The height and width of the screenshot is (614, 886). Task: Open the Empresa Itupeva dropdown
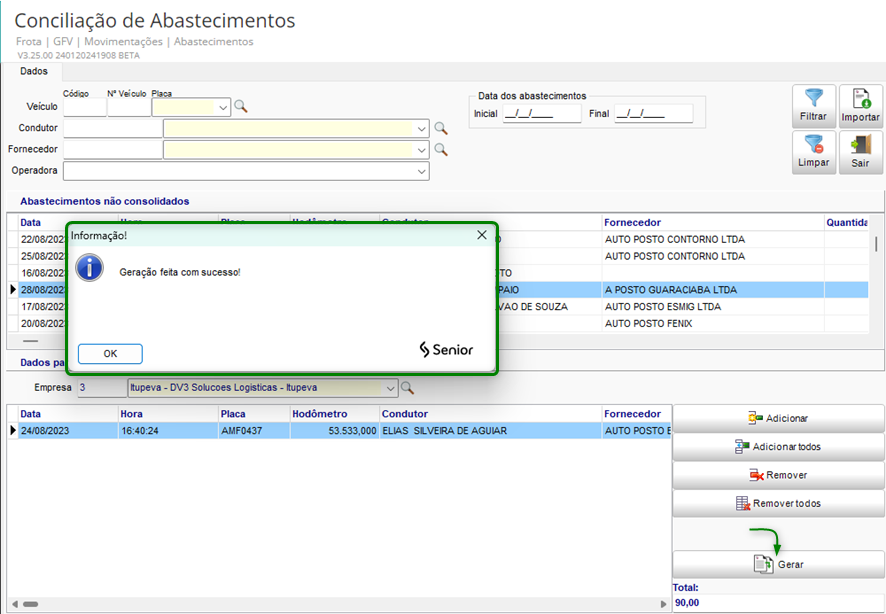pos(388,388)
